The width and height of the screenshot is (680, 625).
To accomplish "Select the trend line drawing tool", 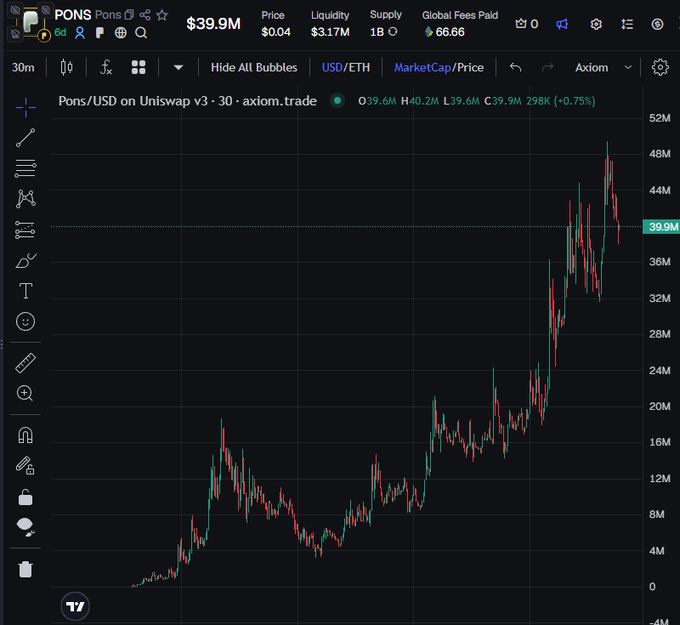I will (26, 138).
